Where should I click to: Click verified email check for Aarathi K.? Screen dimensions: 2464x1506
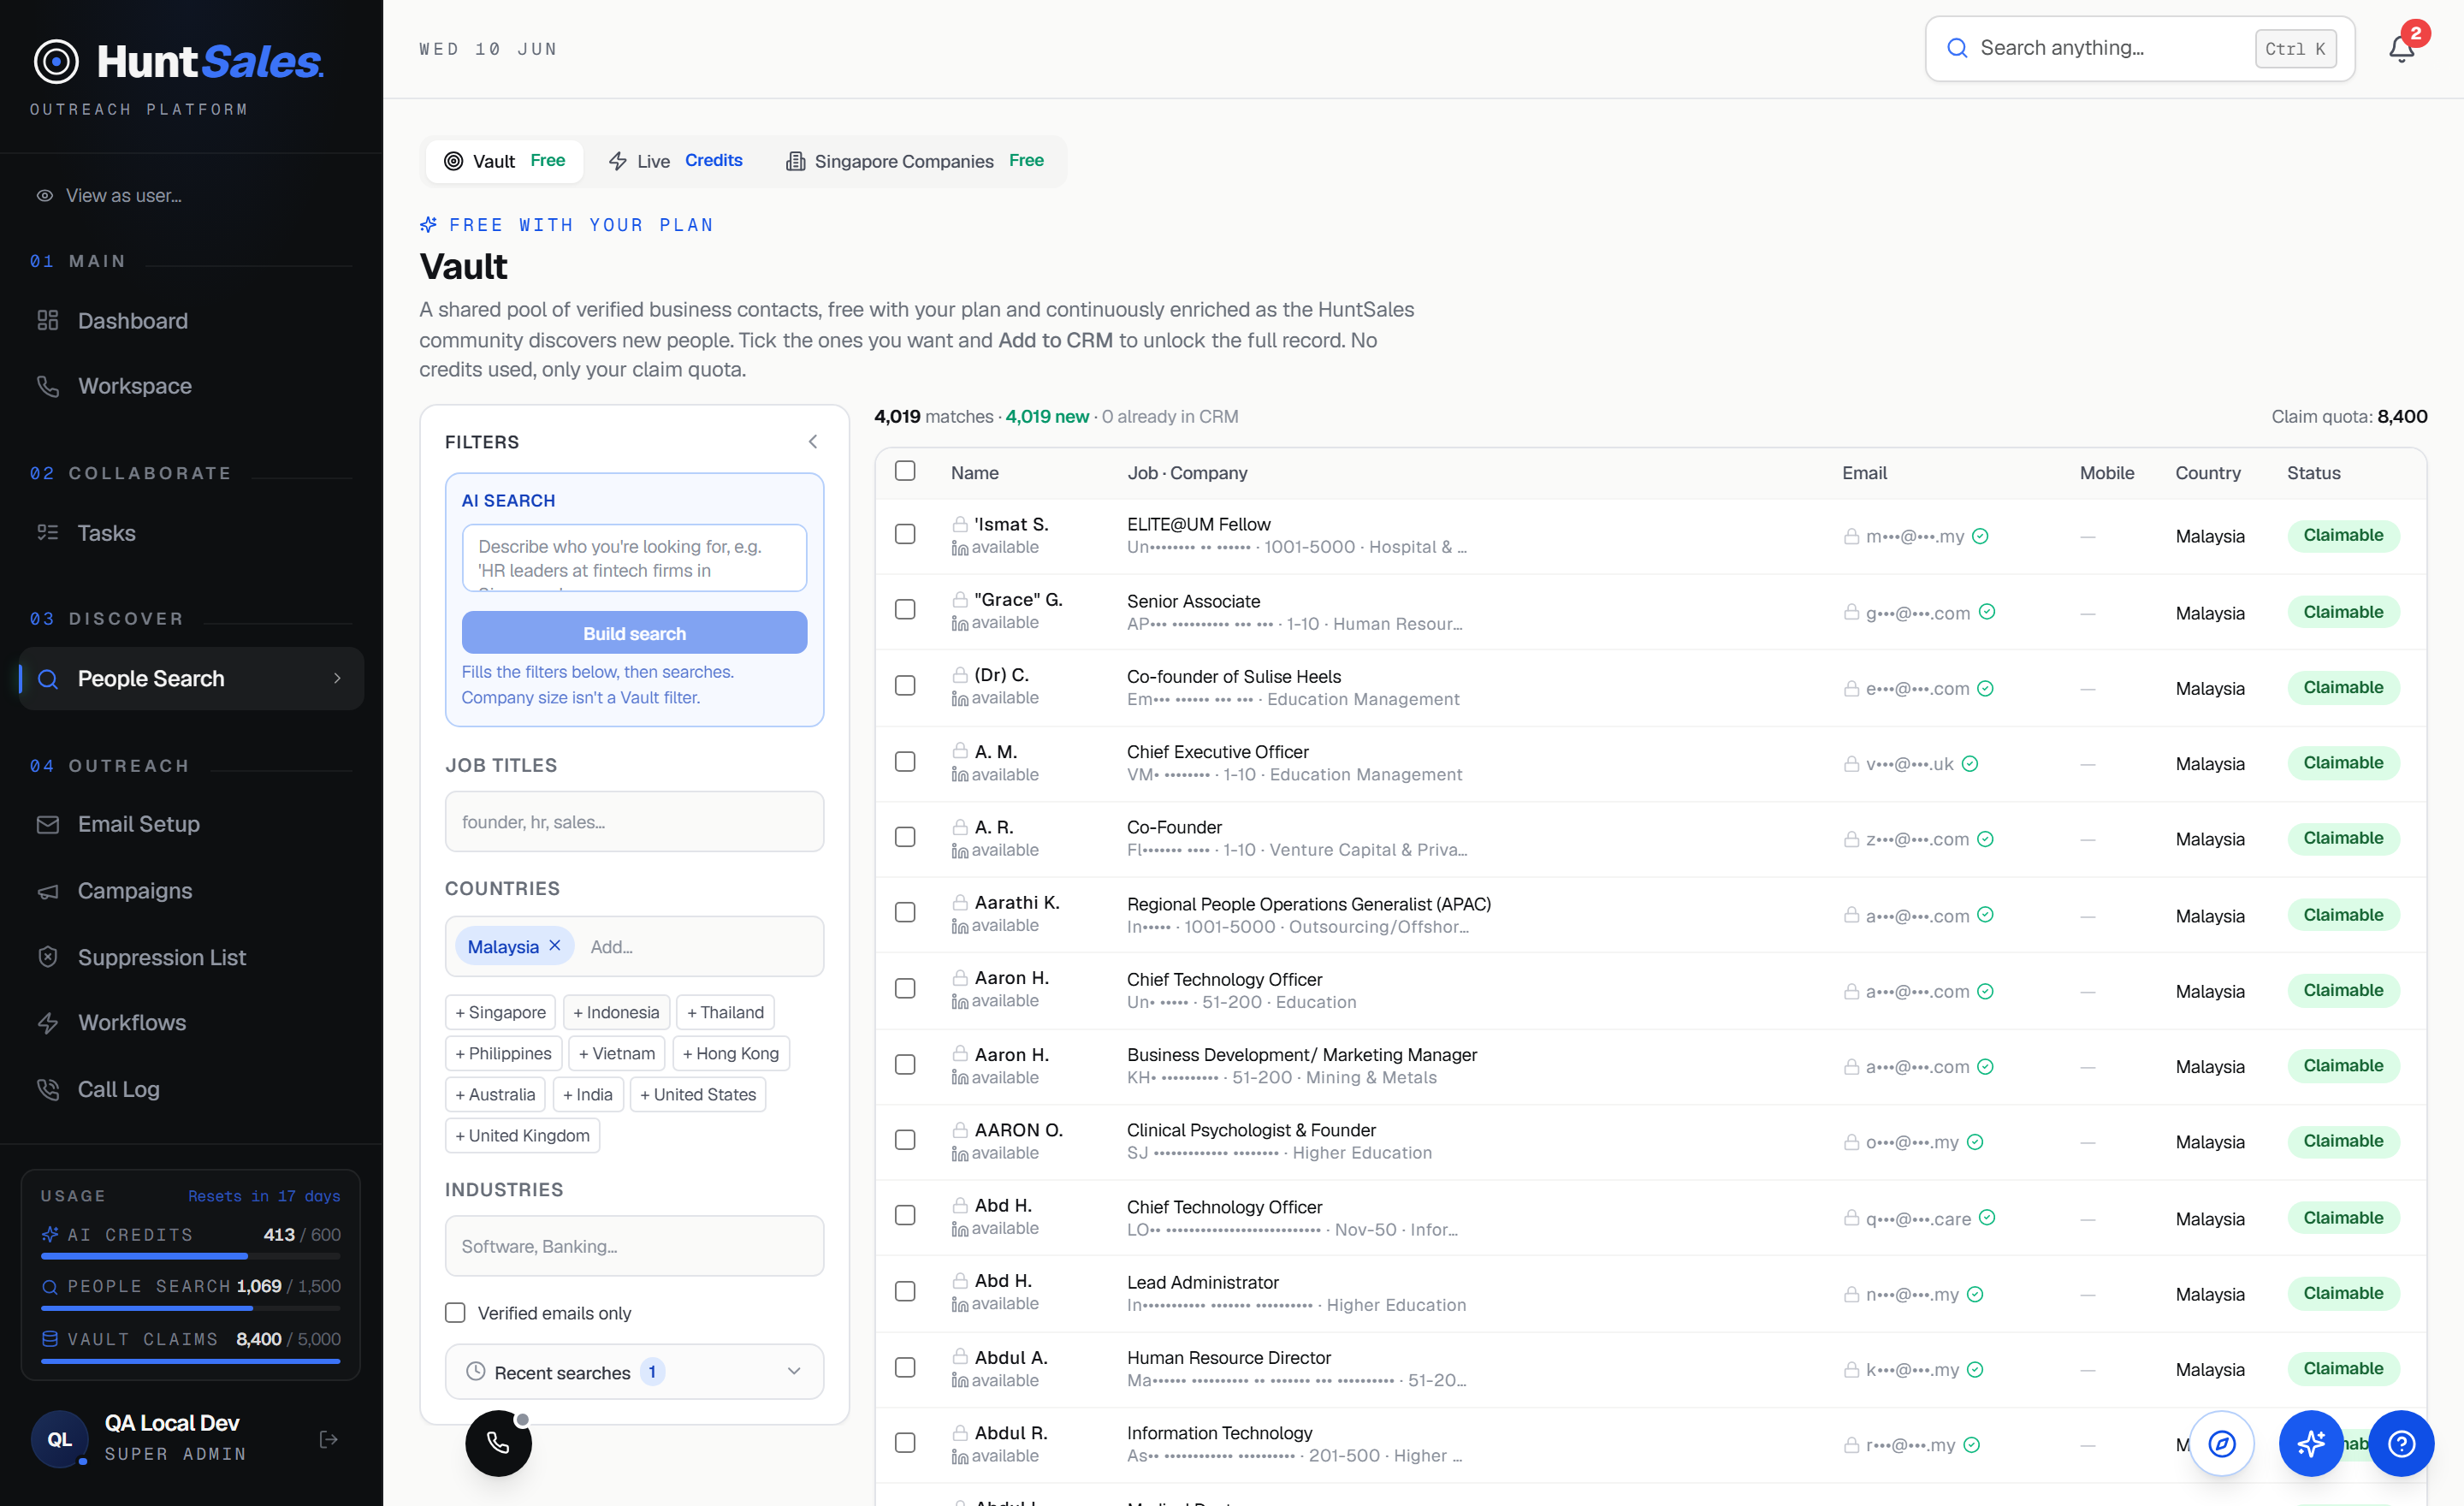(1985, 915)
